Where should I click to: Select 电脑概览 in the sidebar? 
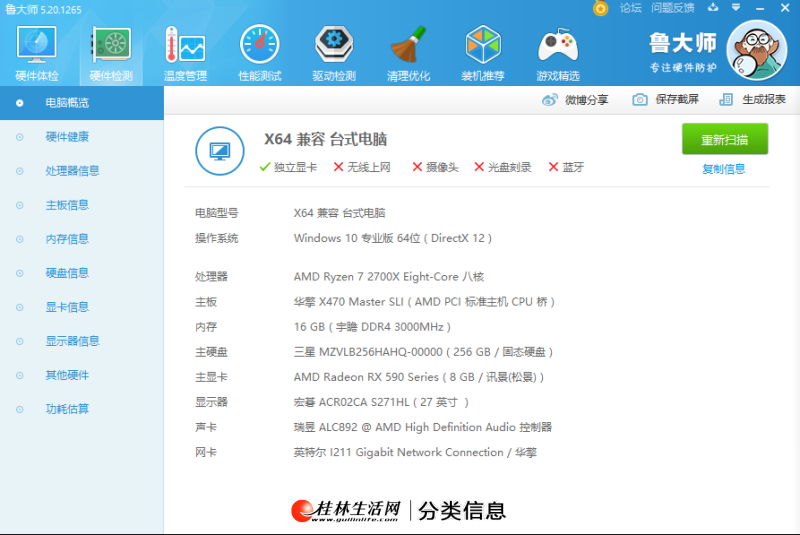click(x=82, y=103)
